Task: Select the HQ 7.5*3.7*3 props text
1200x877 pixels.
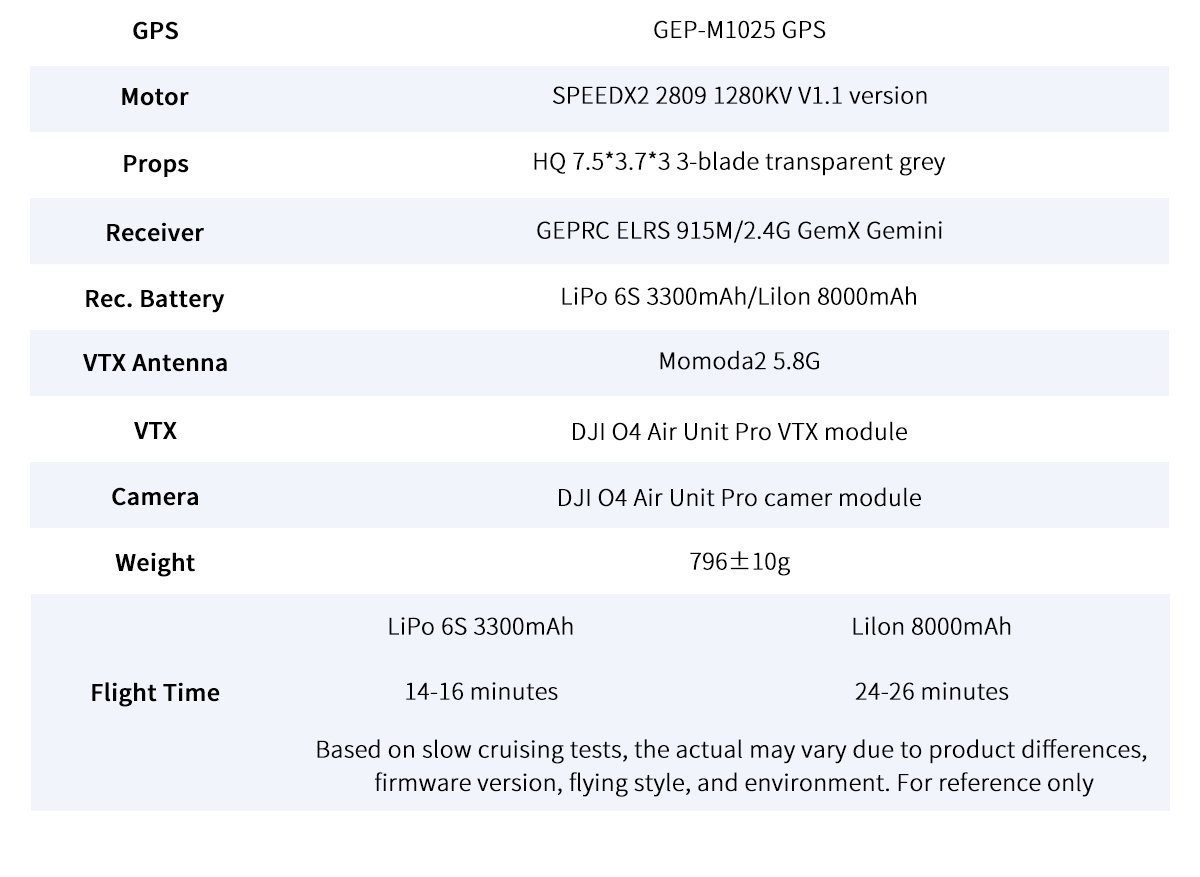Action: [x=739, y=162]
